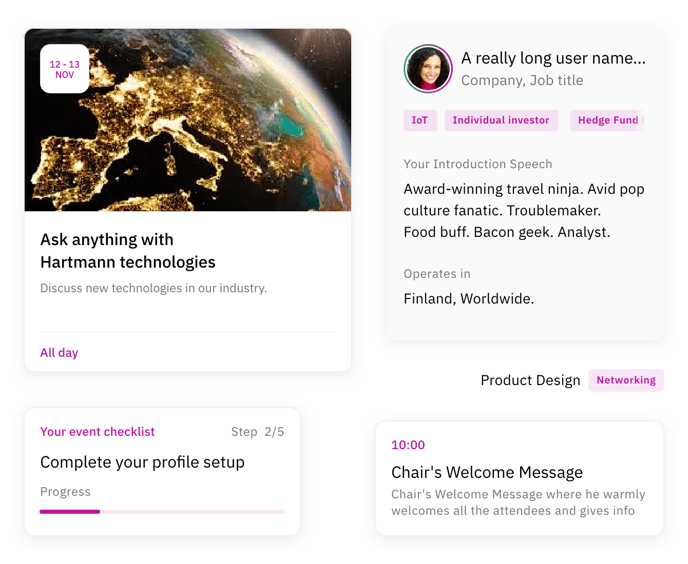The image size is (688, 564).
Task: Open the Chair's Welcome Message session
Action: [487, 472]
